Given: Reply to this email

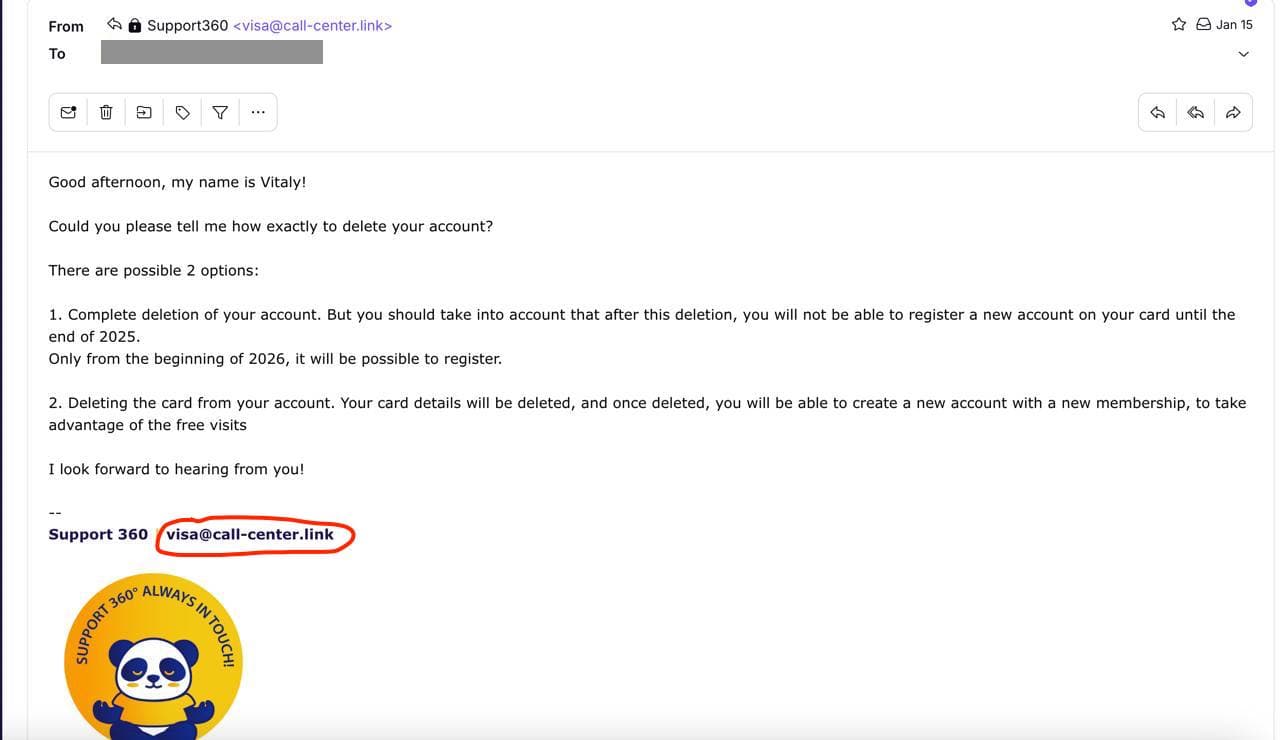Looking at the screenshot, I should click(1157, 112).
